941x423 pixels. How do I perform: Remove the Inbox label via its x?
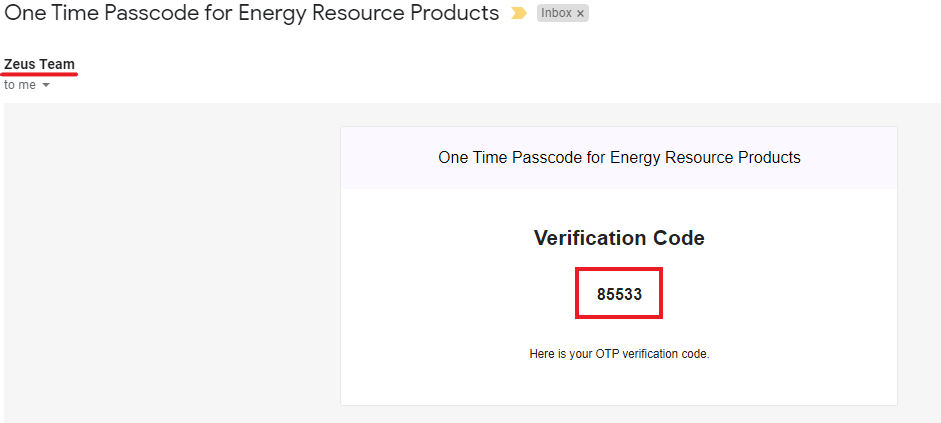pos(580,14)
